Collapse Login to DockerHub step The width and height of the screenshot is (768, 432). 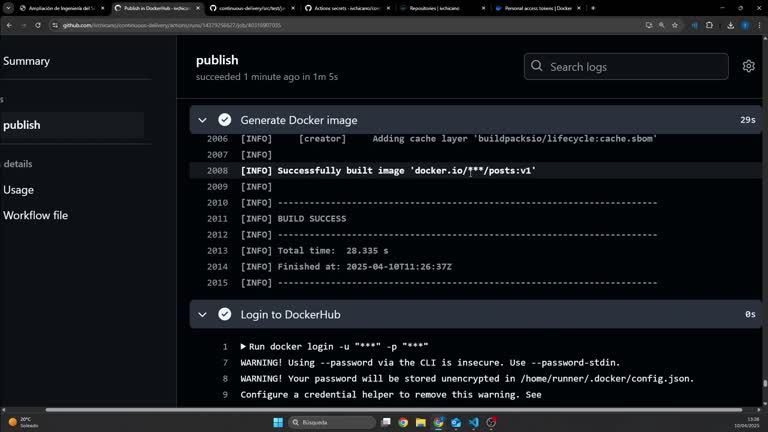pyautogui.click(x=202, y=314)
